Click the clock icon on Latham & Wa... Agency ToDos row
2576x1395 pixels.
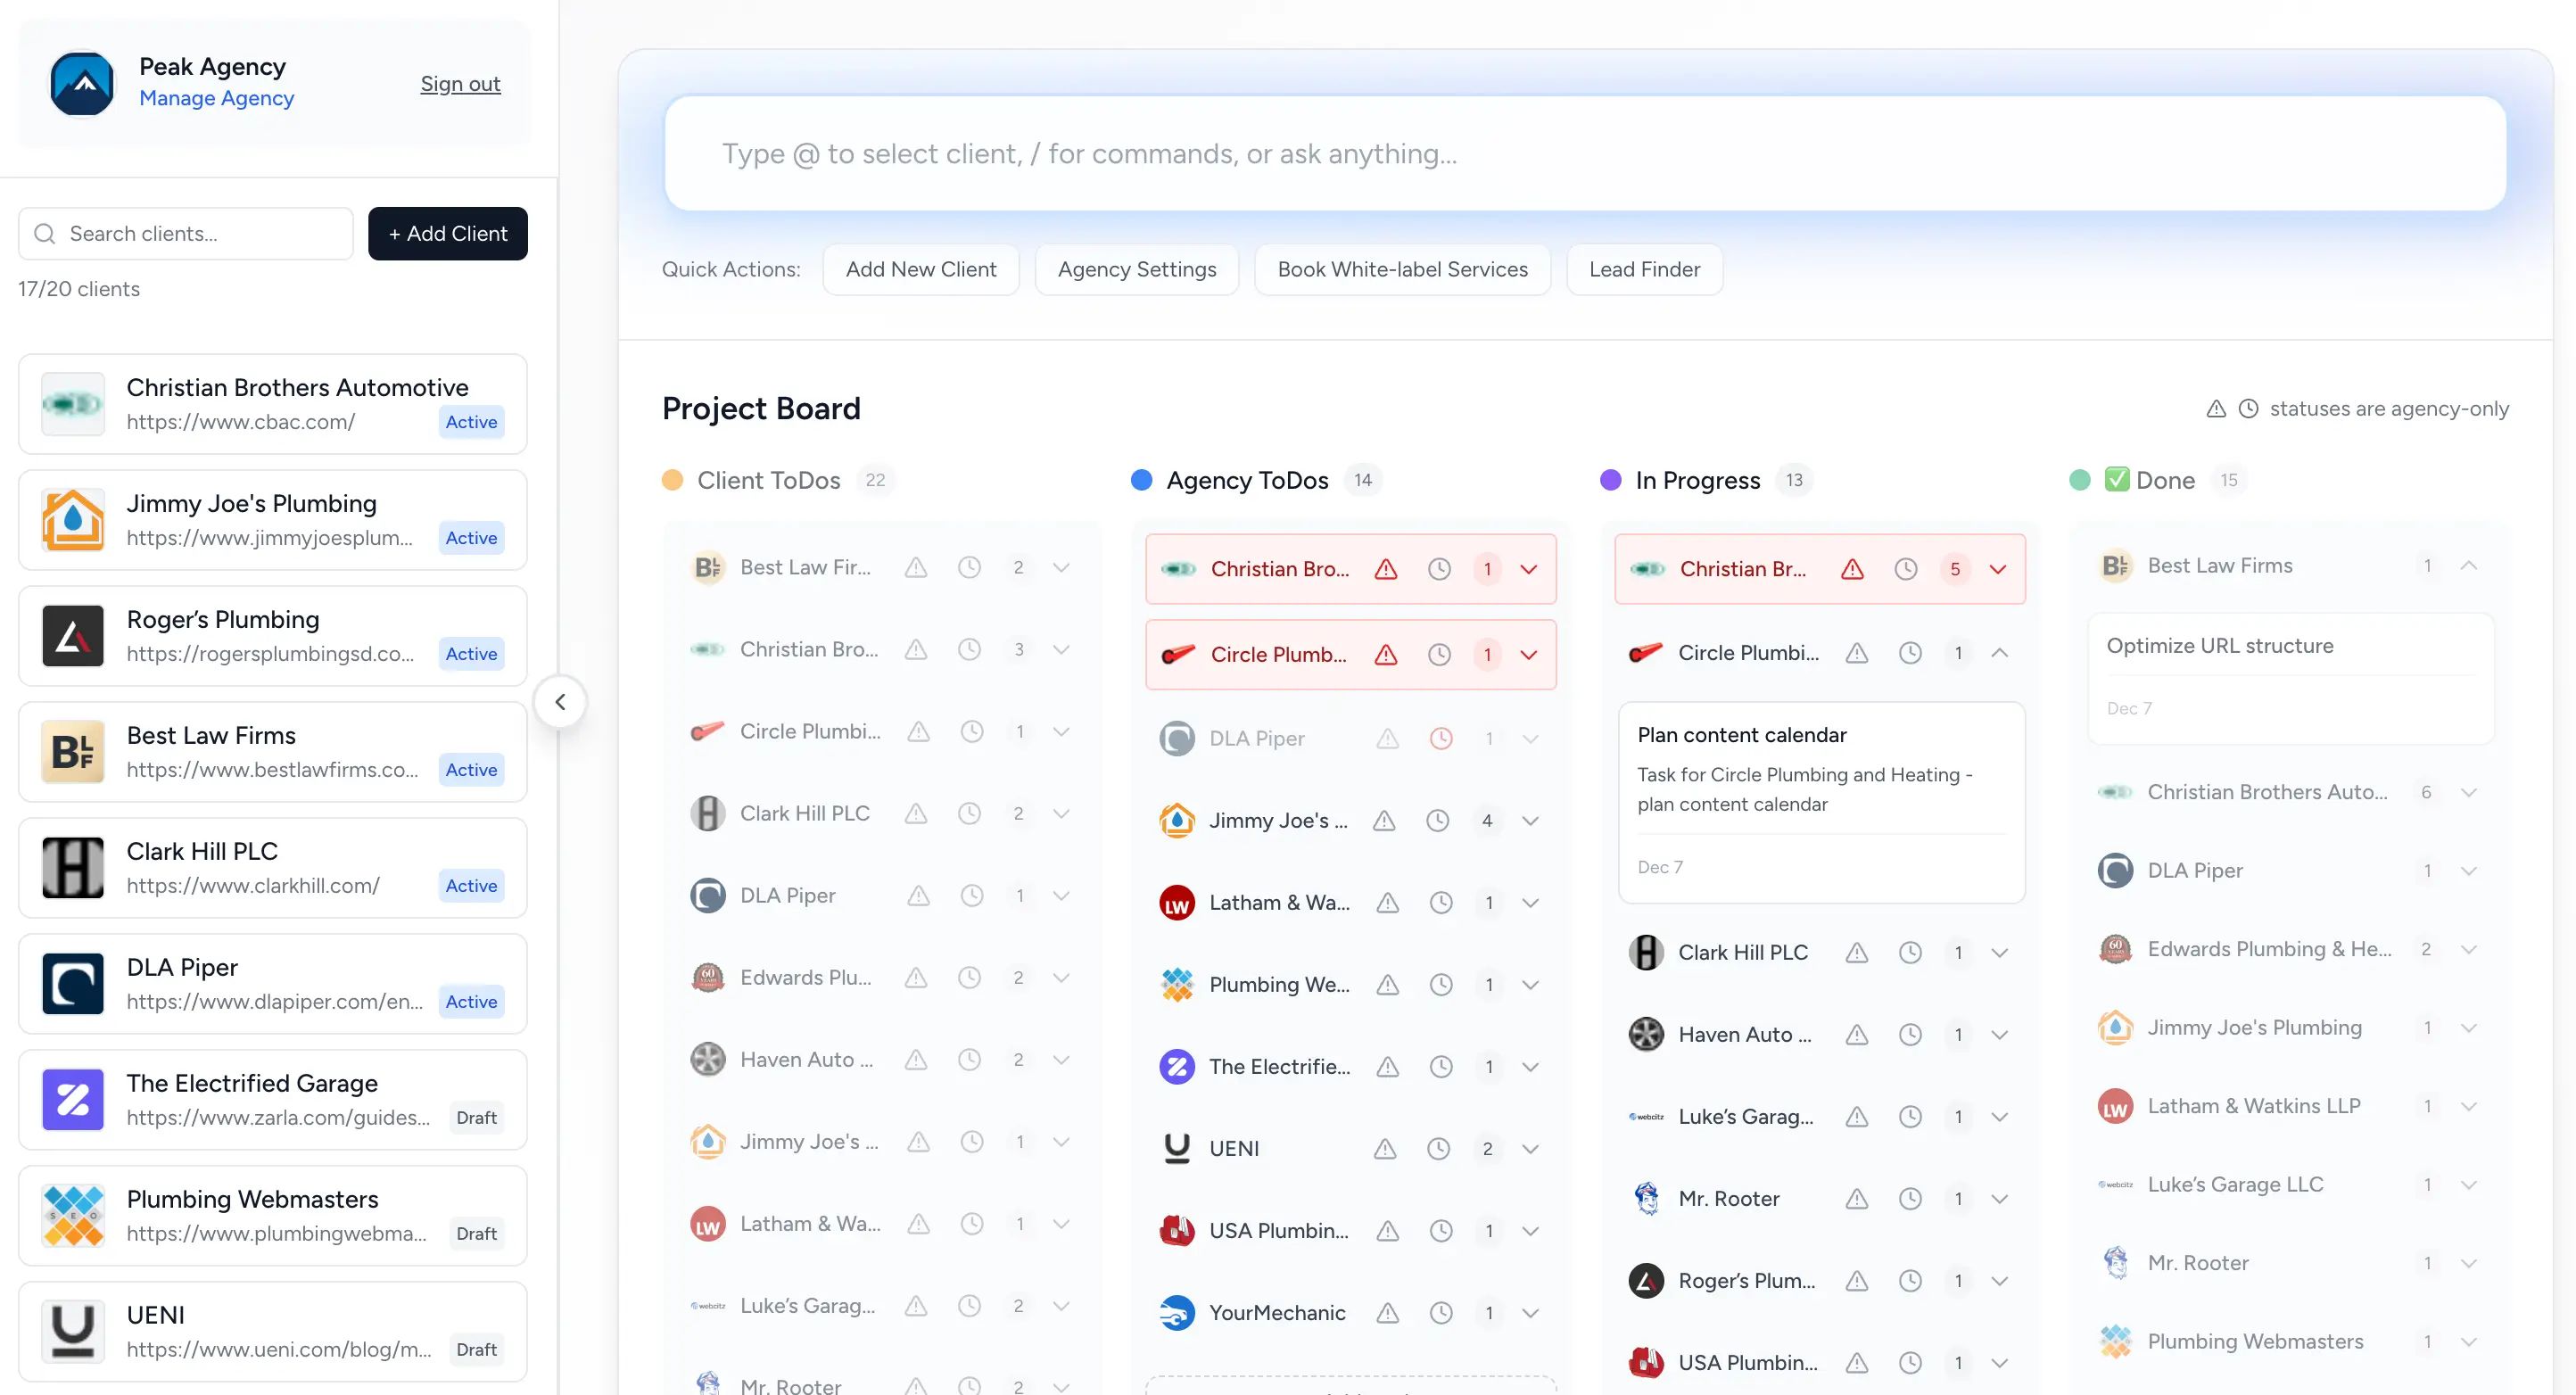[1441, 903]
